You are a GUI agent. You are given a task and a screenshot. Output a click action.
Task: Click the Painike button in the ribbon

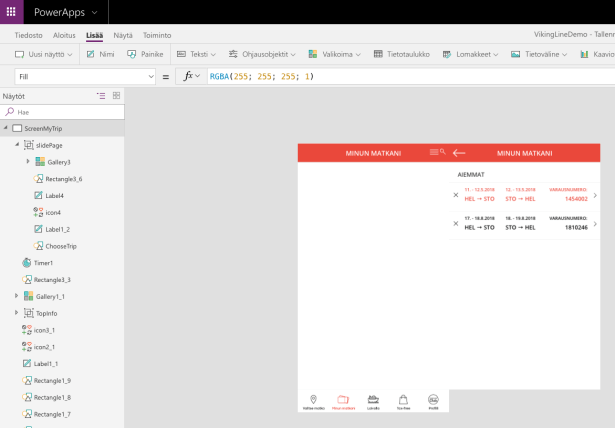pos(145,54)
